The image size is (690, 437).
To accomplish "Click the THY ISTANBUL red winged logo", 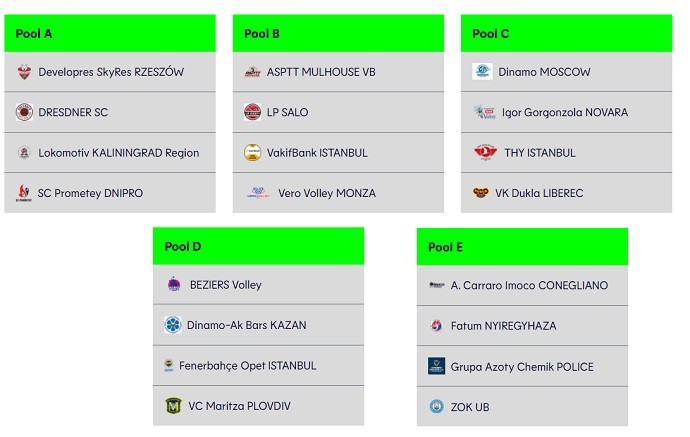I will coord(485,152).
